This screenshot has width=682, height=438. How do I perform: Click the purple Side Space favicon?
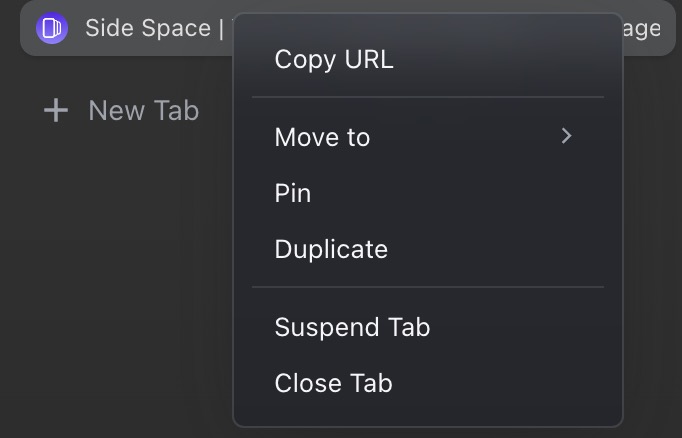52,28
